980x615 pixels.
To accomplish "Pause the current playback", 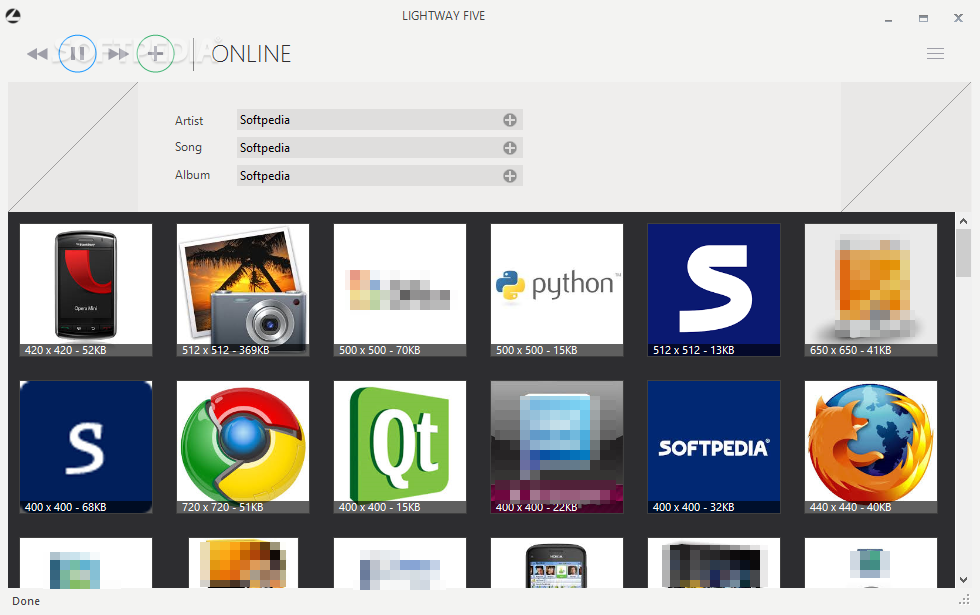I will (77, 53).
